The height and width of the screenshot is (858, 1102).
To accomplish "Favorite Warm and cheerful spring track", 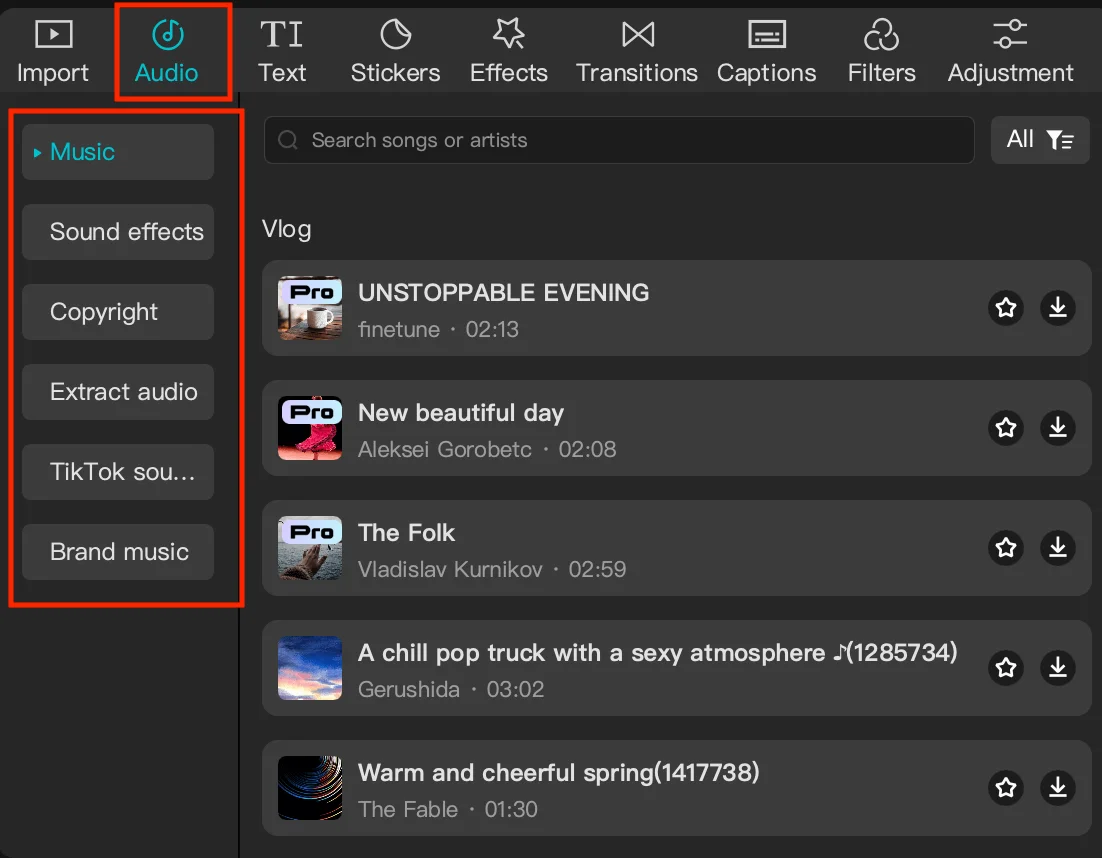I will point(1006,788).
